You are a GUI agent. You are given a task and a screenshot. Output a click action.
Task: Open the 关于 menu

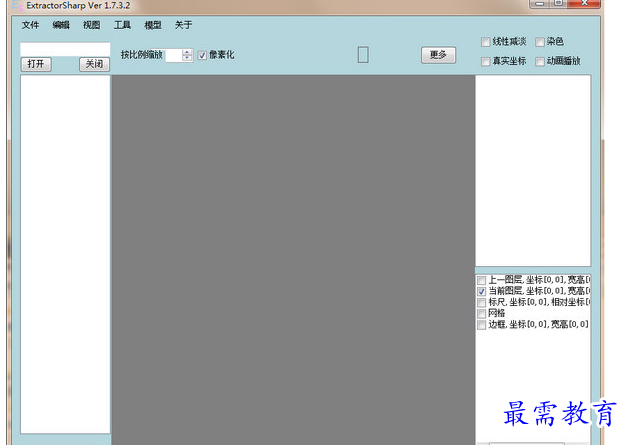coord(183,25)
